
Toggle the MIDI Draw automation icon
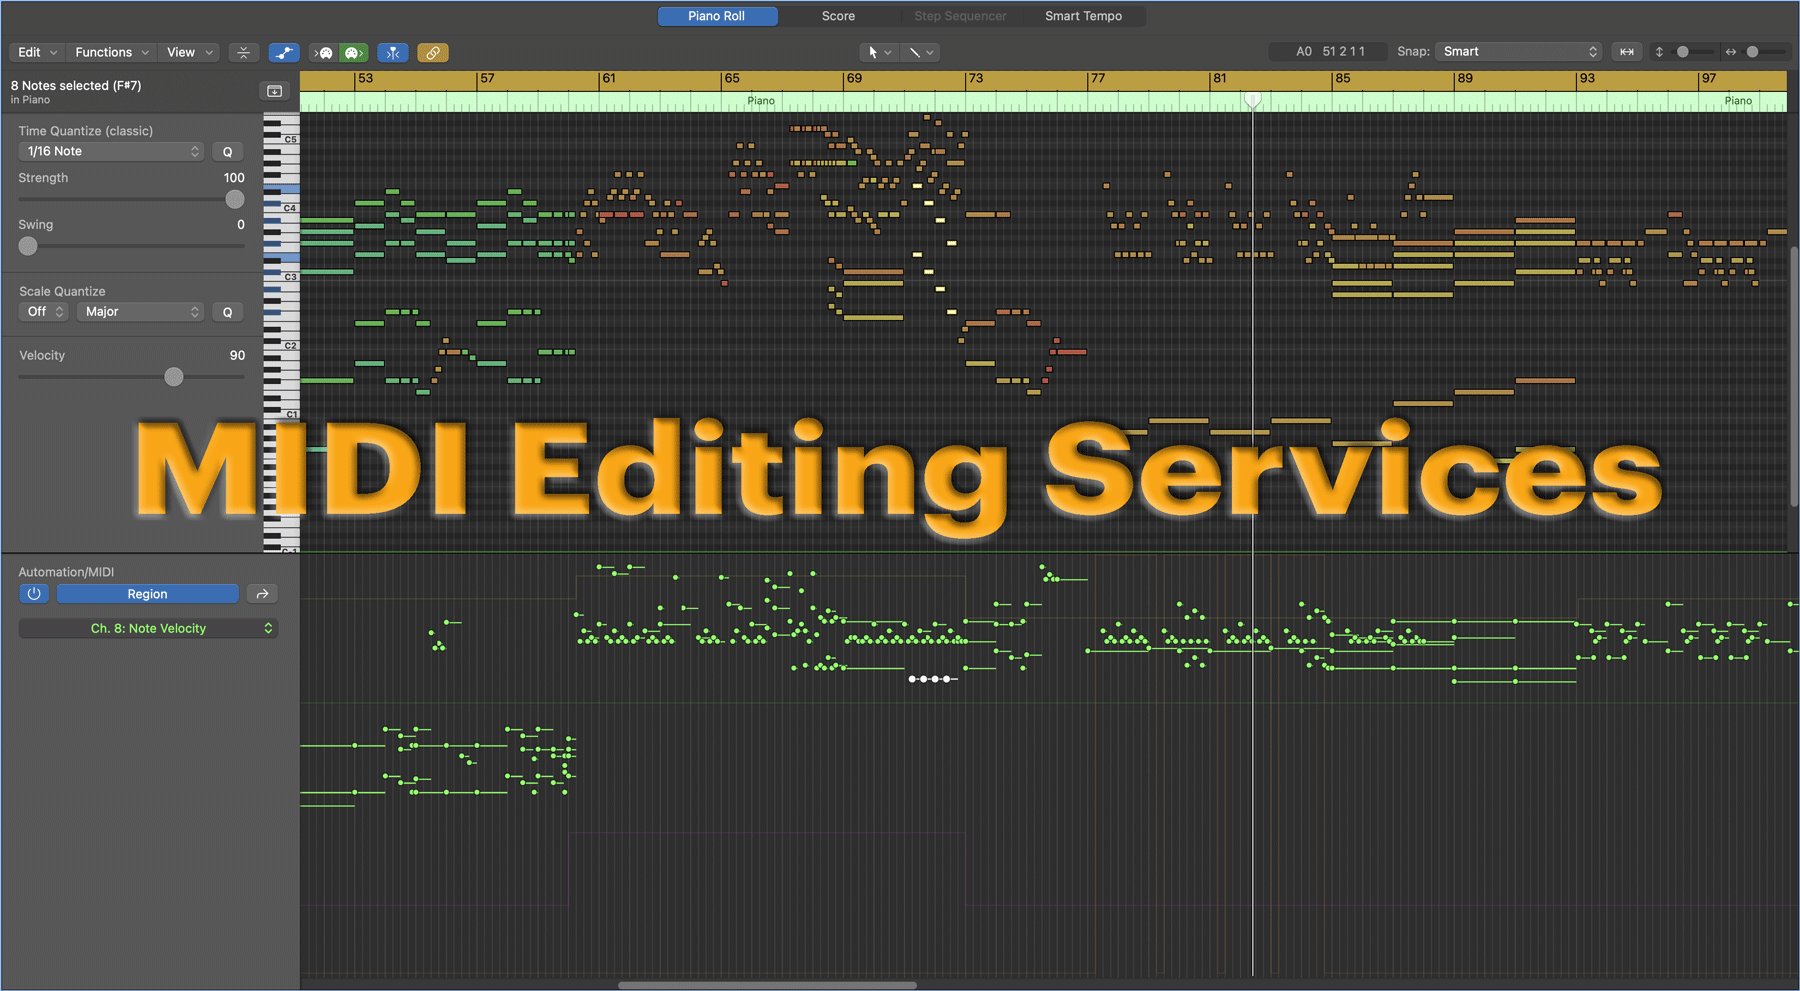[x=284, y=52]
